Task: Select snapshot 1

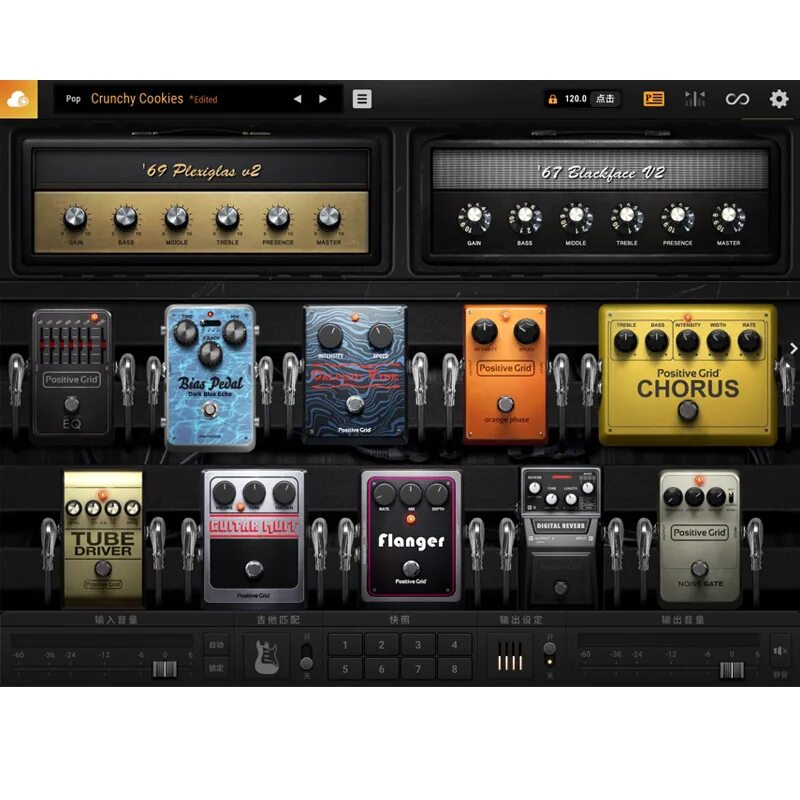Action: pyautogui.click(x=345, y=644)
